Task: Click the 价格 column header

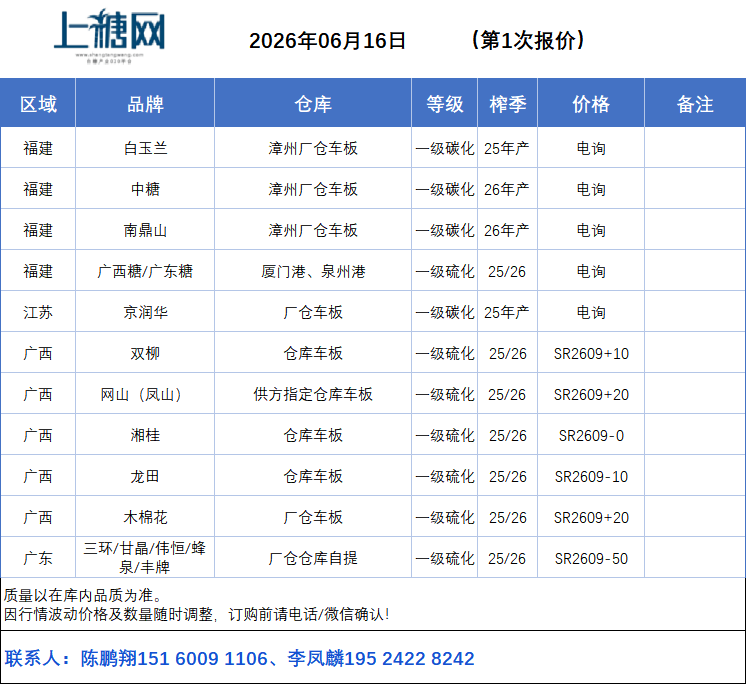Action: 591,103
